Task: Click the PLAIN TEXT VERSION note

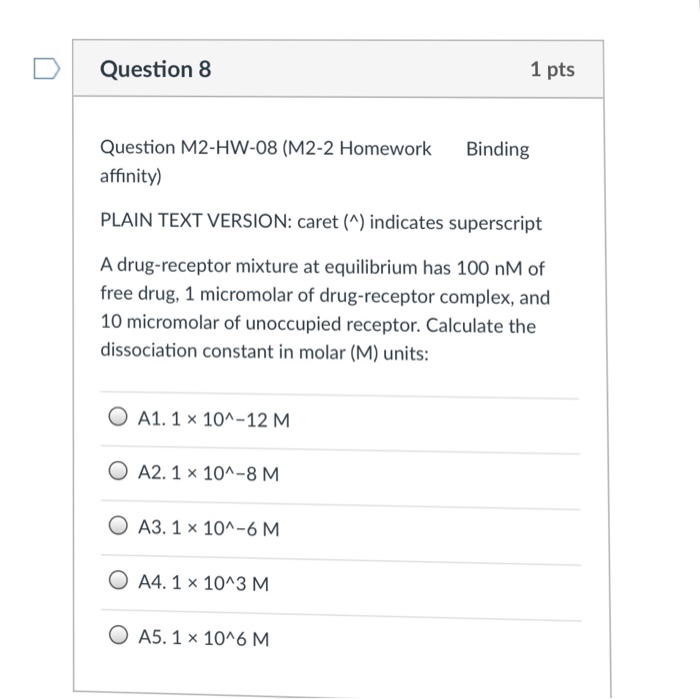Action: [x=321, y=222]
